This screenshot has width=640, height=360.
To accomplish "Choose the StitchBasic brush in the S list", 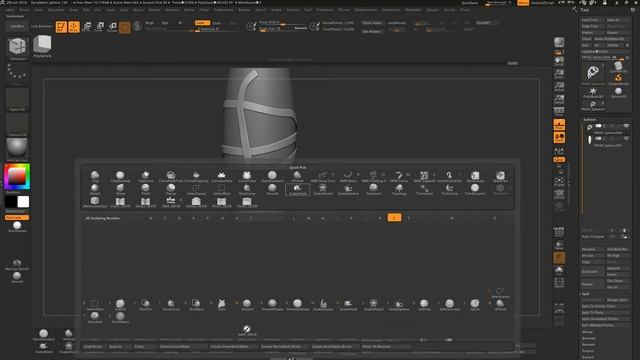I will click(x=120, y=317).
